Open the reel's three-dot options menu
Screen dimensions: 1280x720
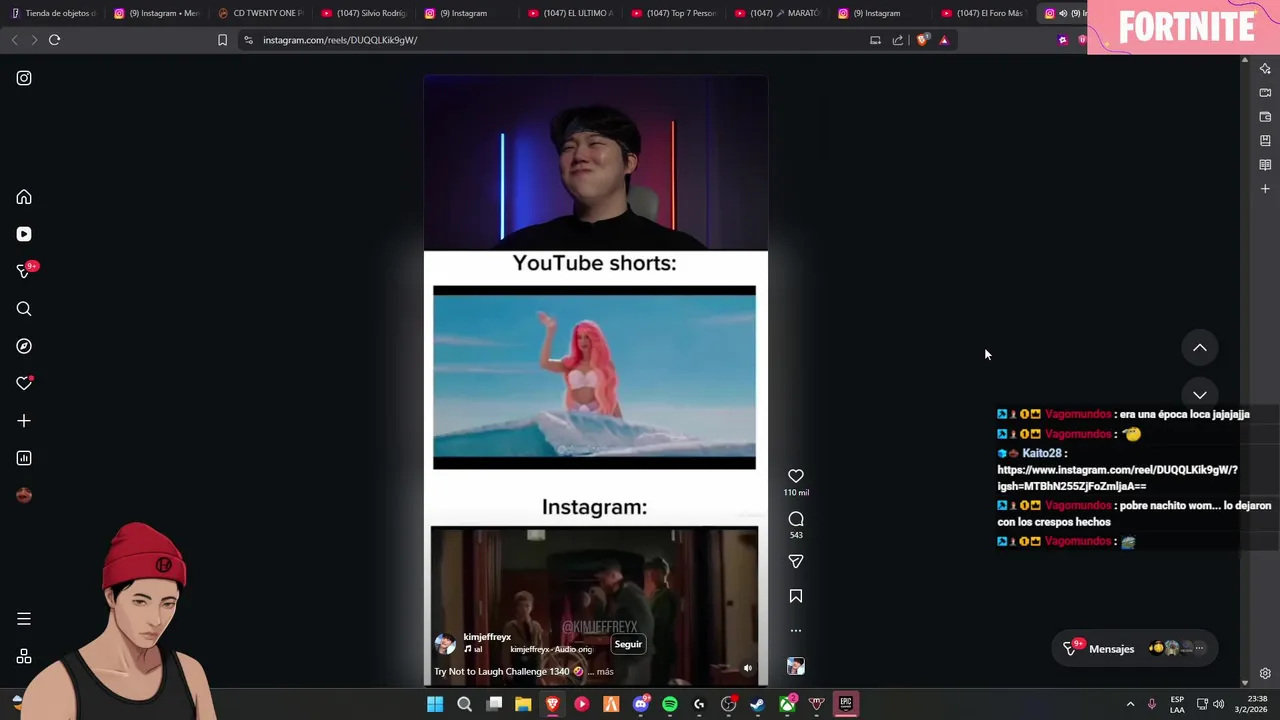point(796,631)
